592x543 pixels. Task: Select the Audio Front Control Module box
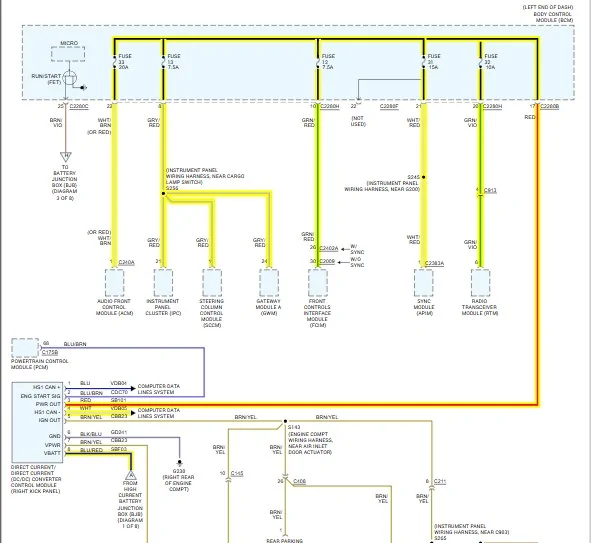tap(114, 282)
